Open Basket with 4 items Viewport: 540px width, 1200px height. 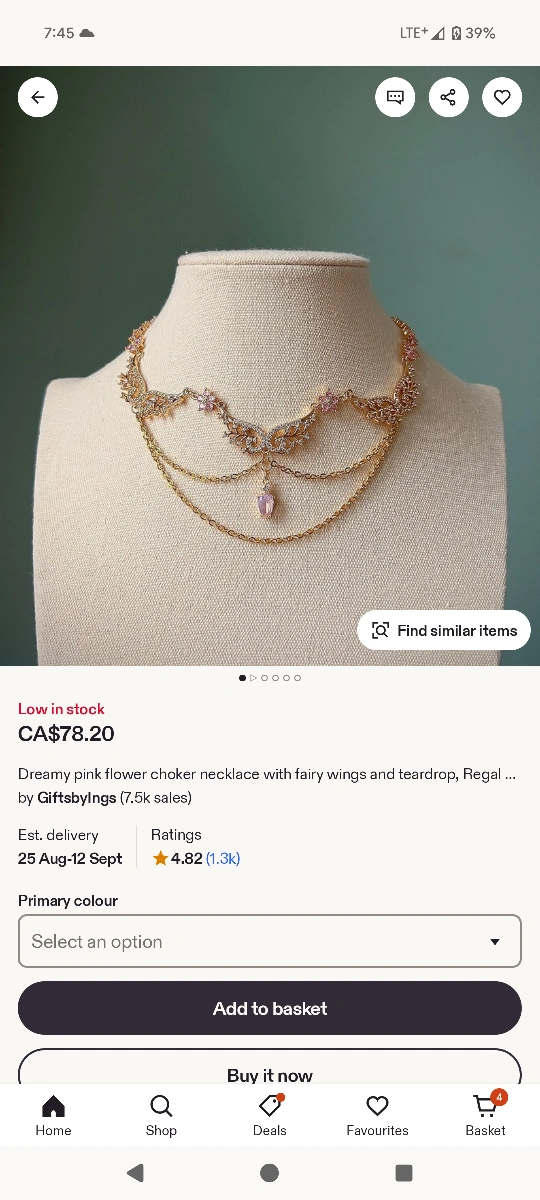(485, 1116)
